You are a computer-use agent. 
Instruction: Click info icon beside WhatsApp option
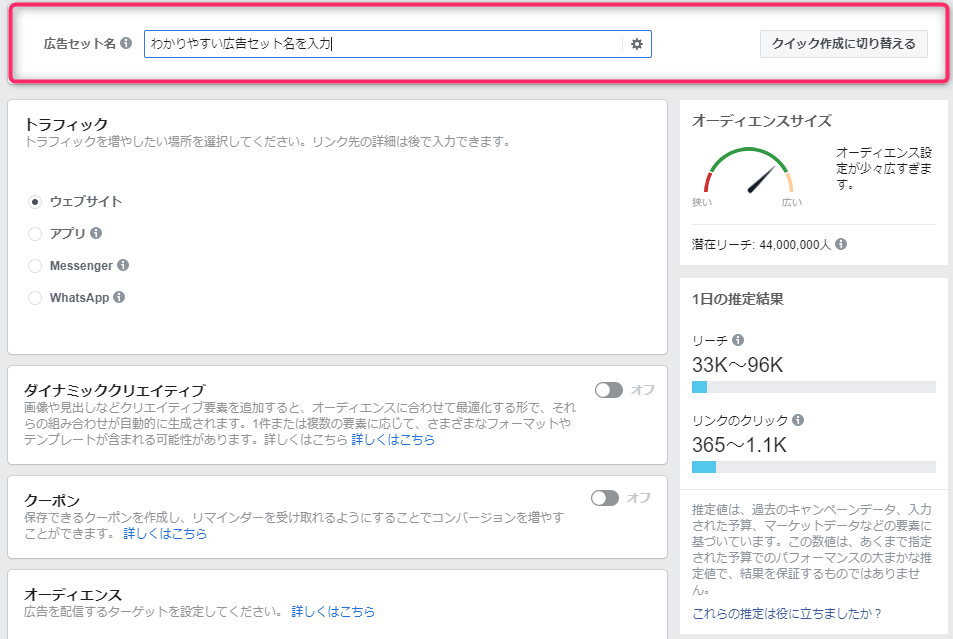tap(119, 297)
